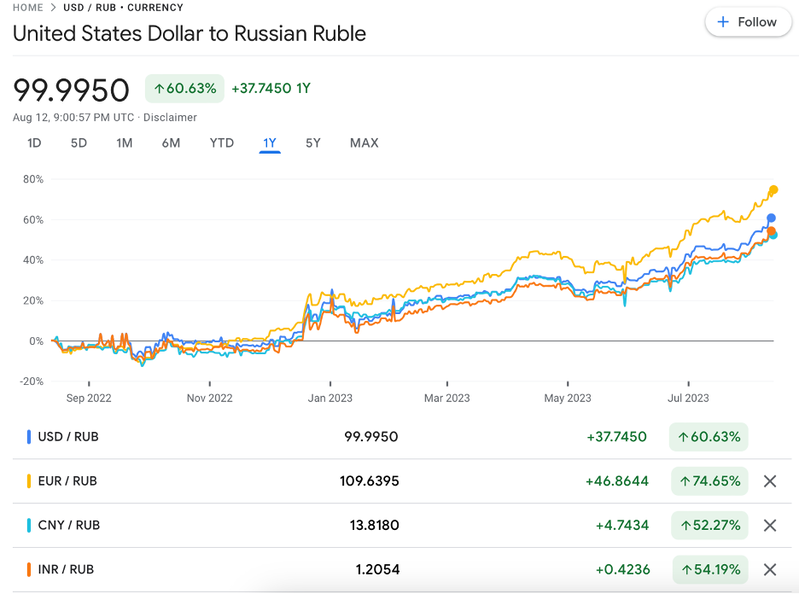Image resolution: width=799 pixels, height=594 pixels.
Task: Select the 1D time range tab
Action: coord(34,143)
